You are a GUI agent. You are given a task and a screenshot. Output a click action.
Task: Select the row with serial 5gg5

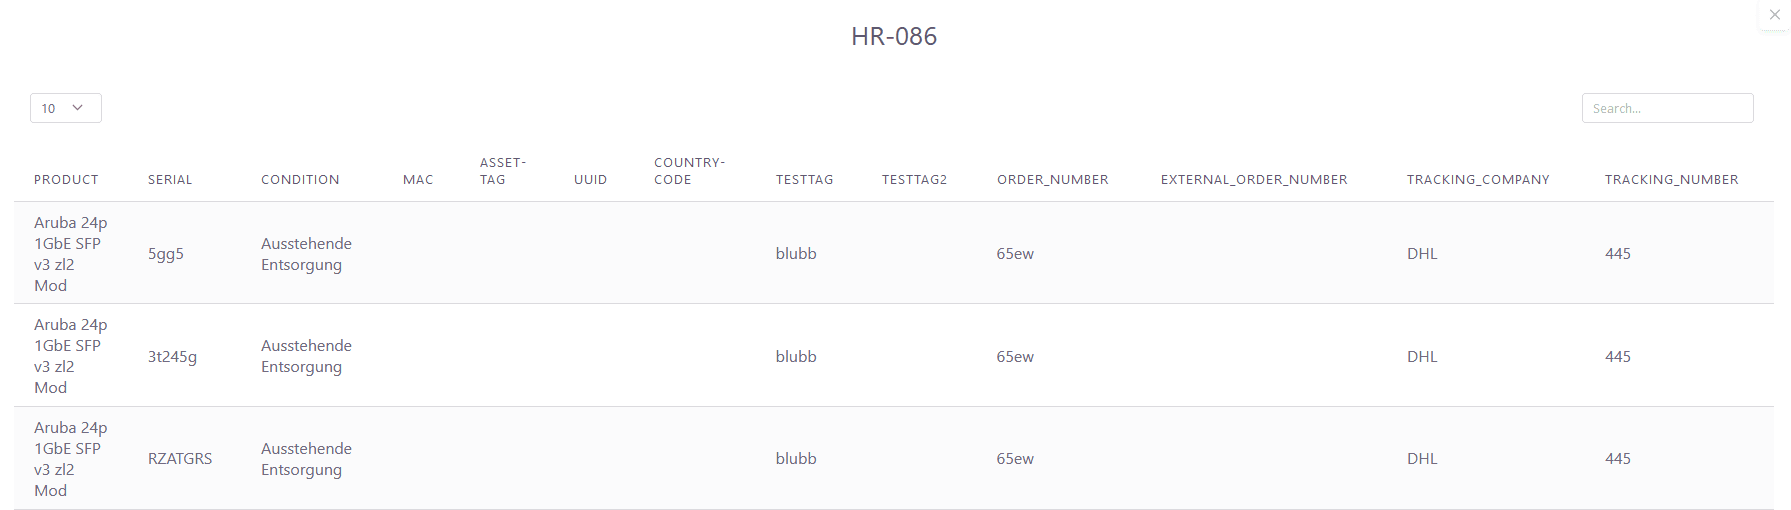click(894, 253)
